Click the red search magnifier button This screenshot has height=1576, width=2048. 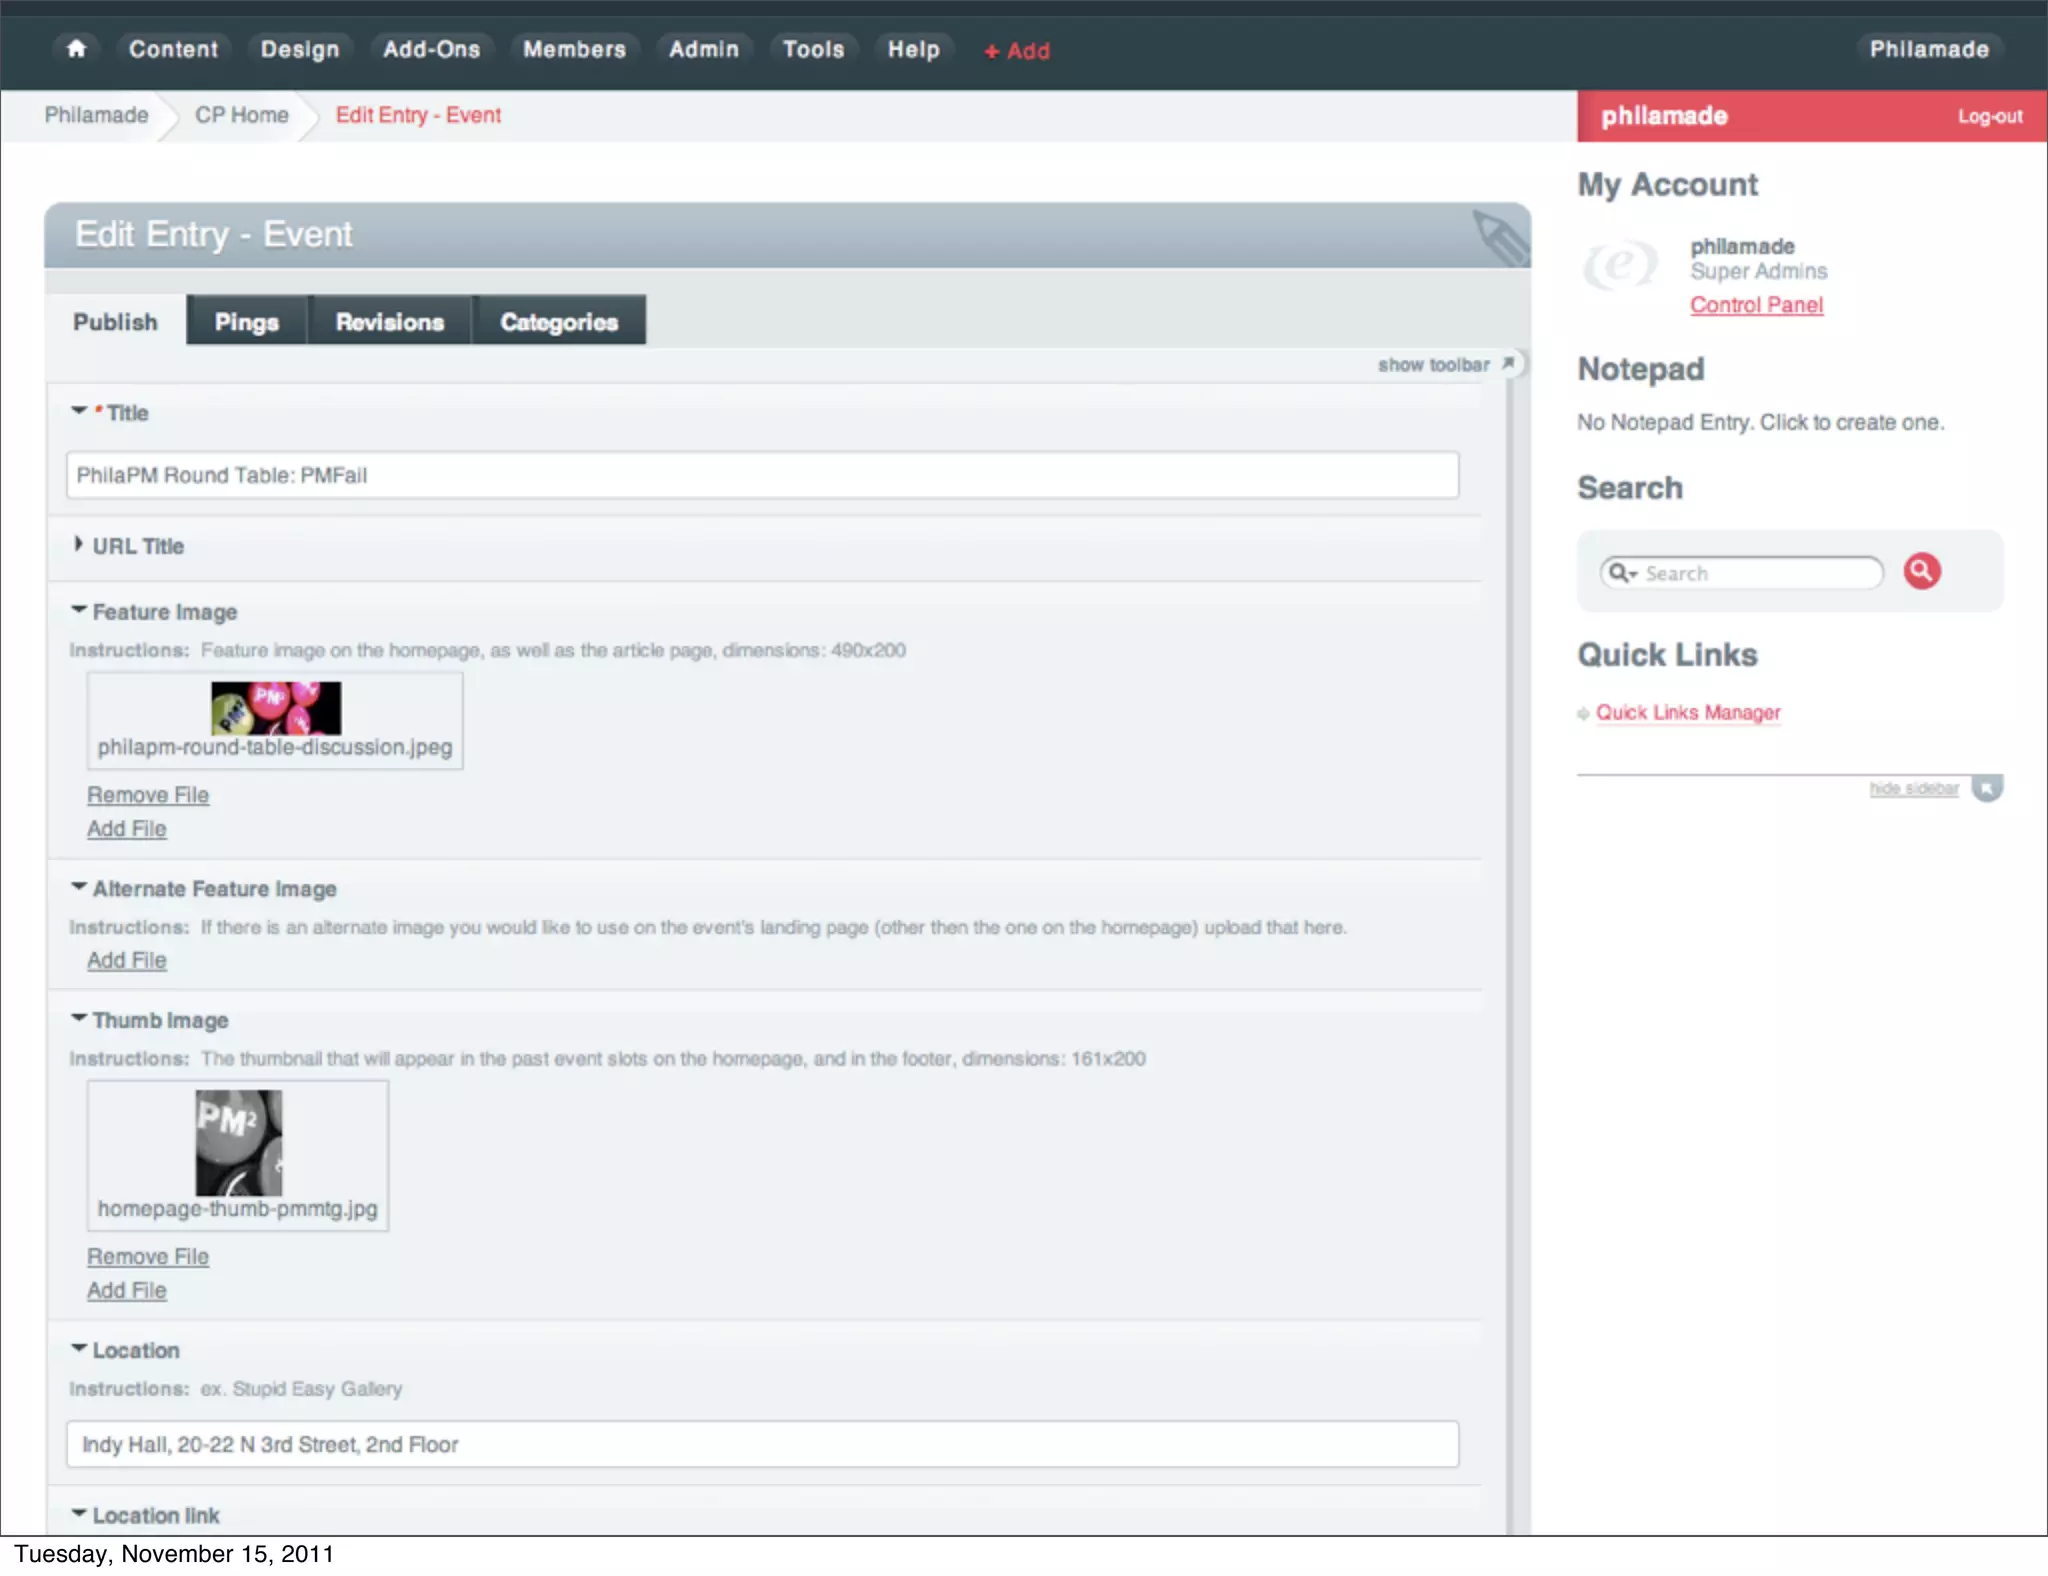pos(1921,571)
